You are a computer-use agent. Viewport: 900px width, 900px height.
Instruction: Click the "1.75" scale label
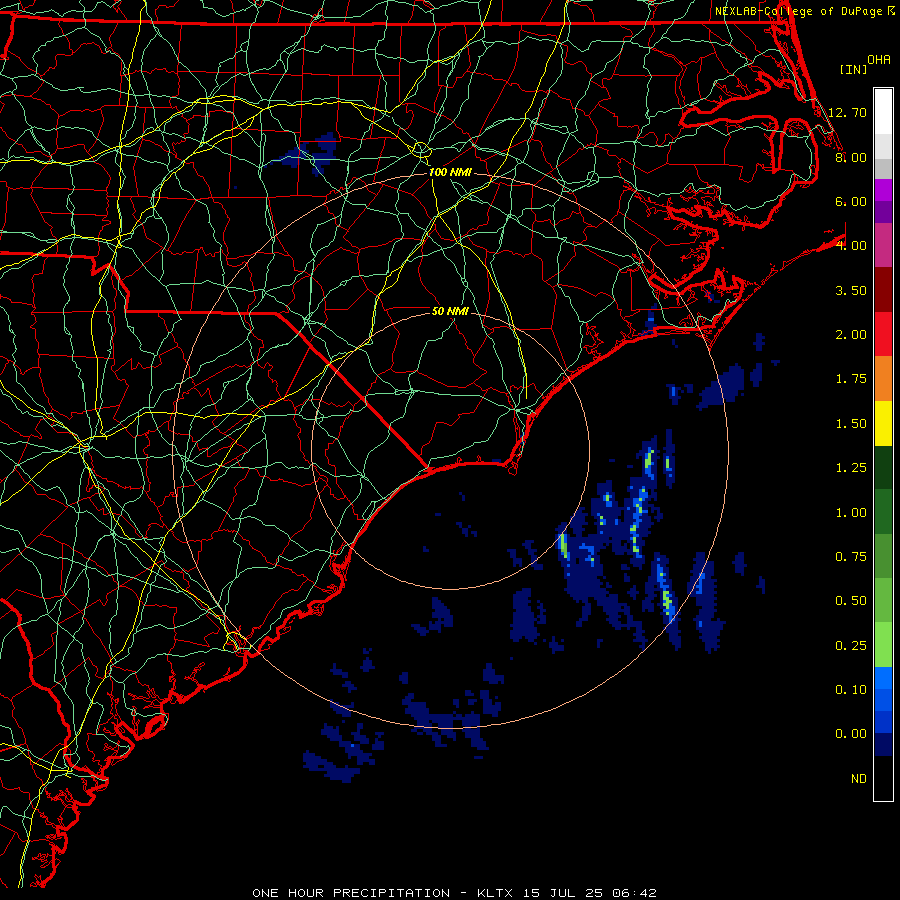click(x=851, y=379)
